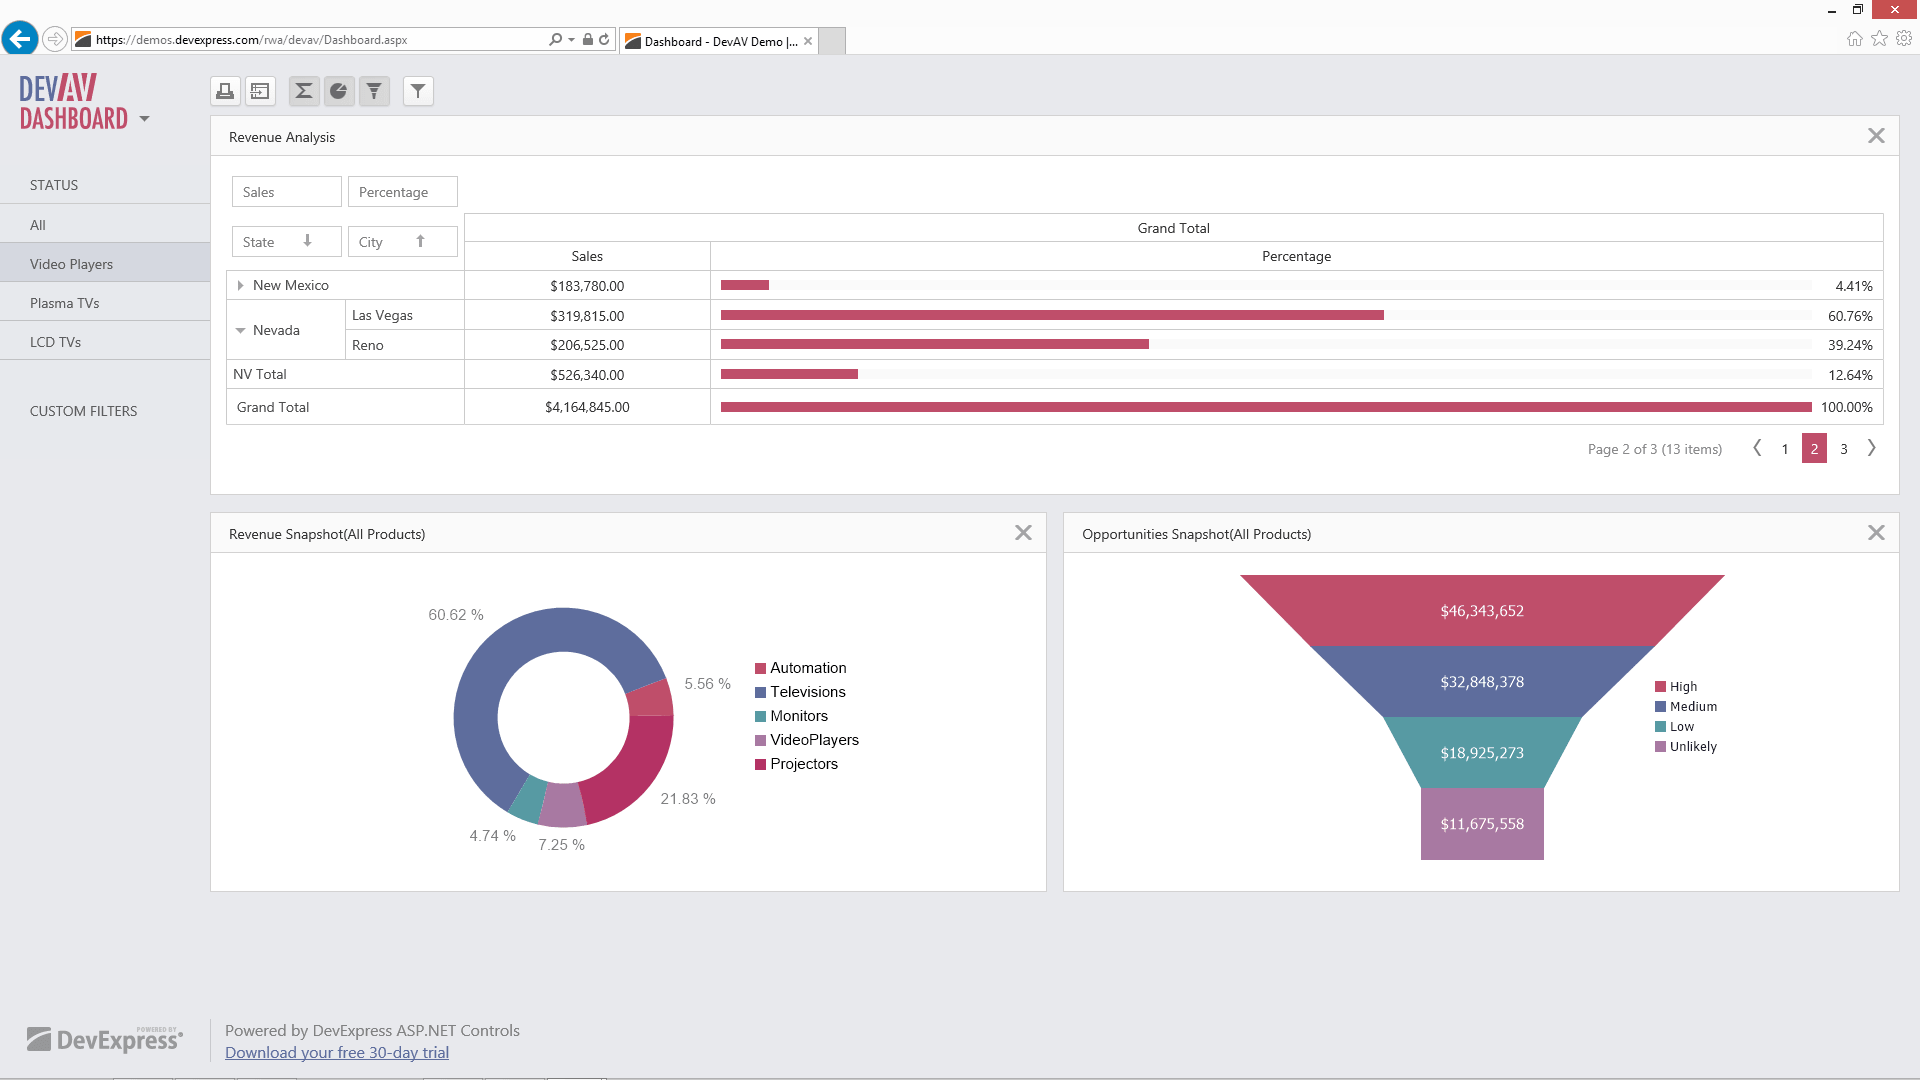
Task: Click the next page chevron
Action: coord(1872,448)
